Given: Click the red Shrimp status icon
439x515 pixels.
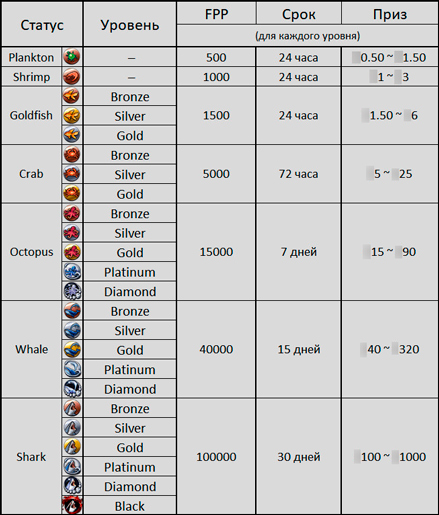Looking at the screenshot, I should point(72,76).
